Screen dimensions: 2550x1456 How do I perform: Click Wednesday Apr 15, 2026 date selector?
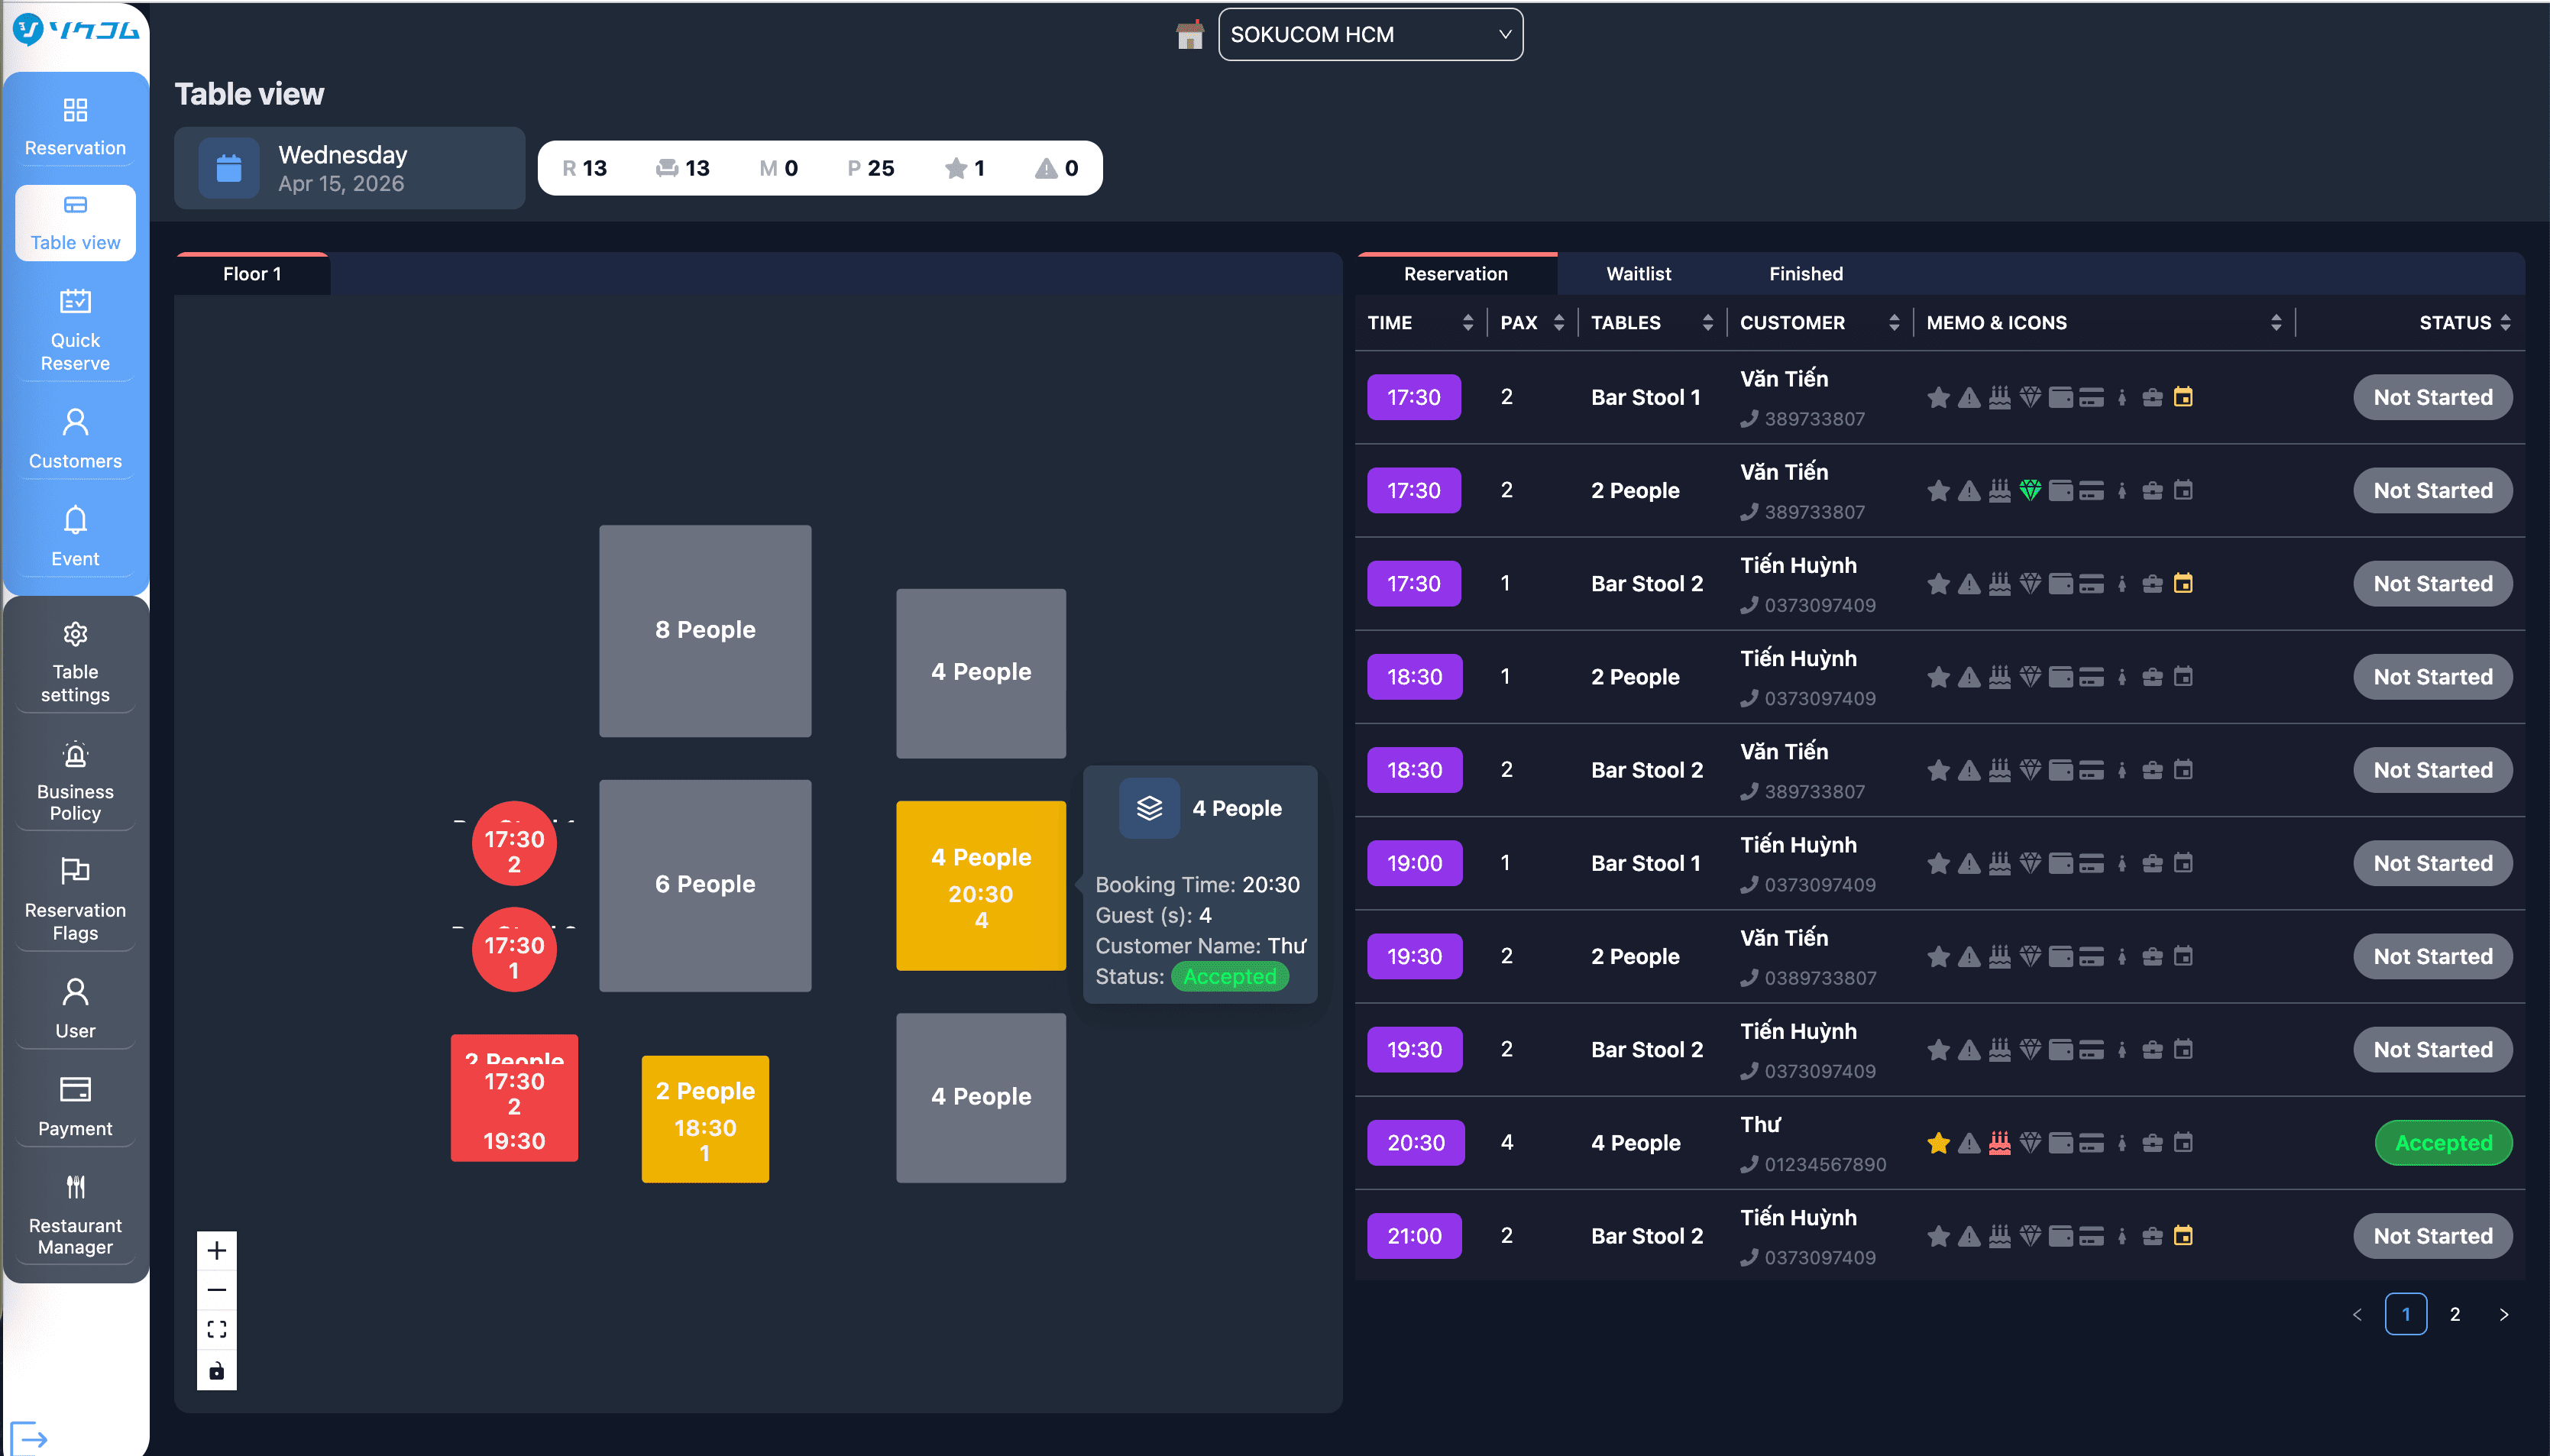tap(349, 168)
